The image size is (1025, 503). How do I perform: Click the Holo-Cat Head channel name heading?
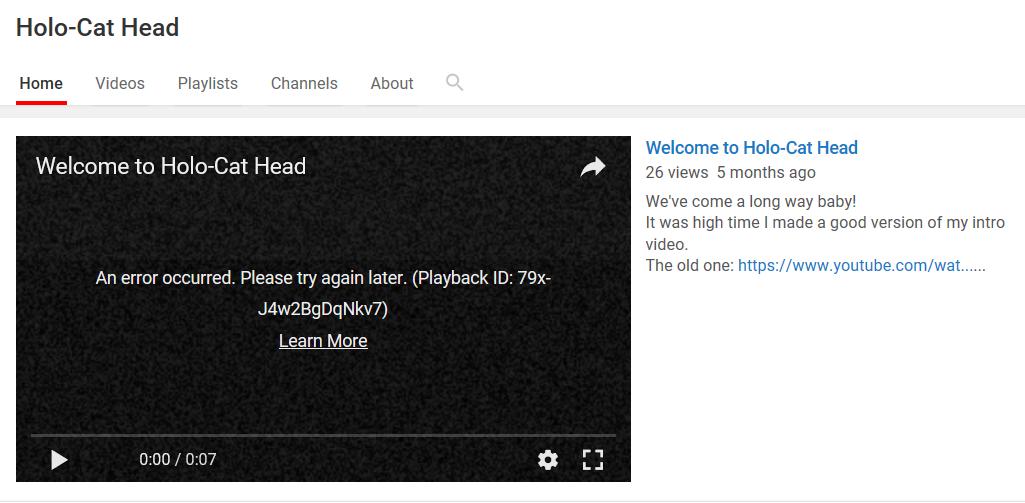pyautogui.click(x=97, y=27)
